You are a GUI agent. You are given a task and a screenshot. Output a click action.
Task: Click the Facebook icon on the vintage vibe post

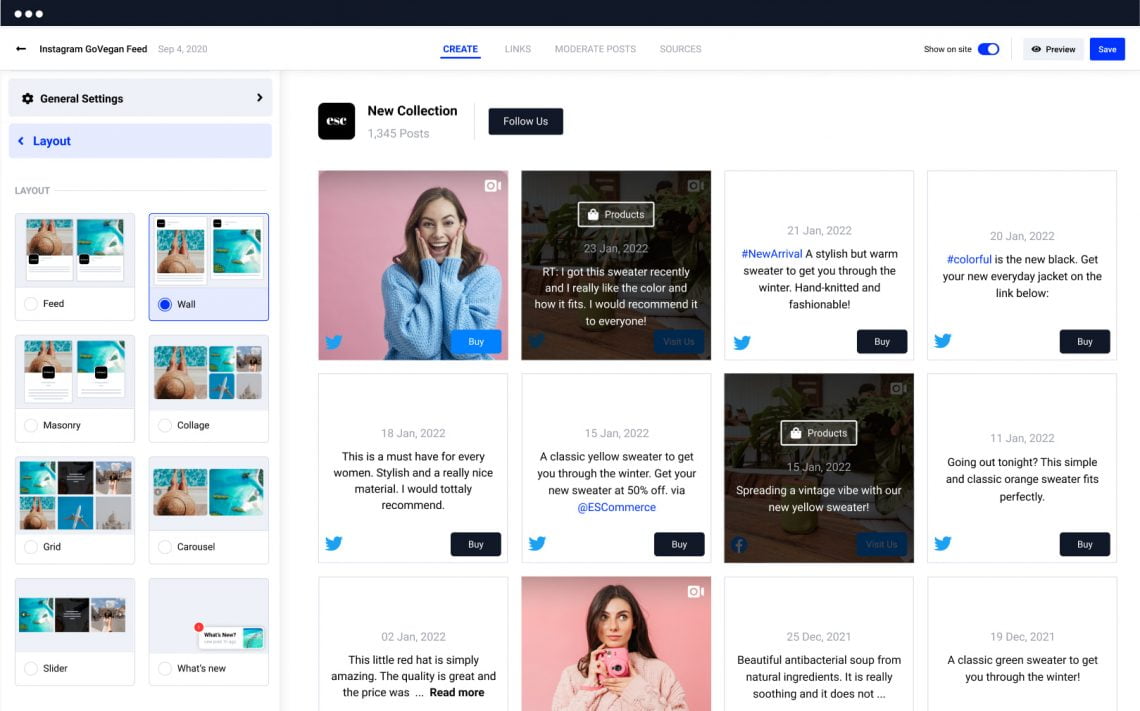(x=739, y=545)
